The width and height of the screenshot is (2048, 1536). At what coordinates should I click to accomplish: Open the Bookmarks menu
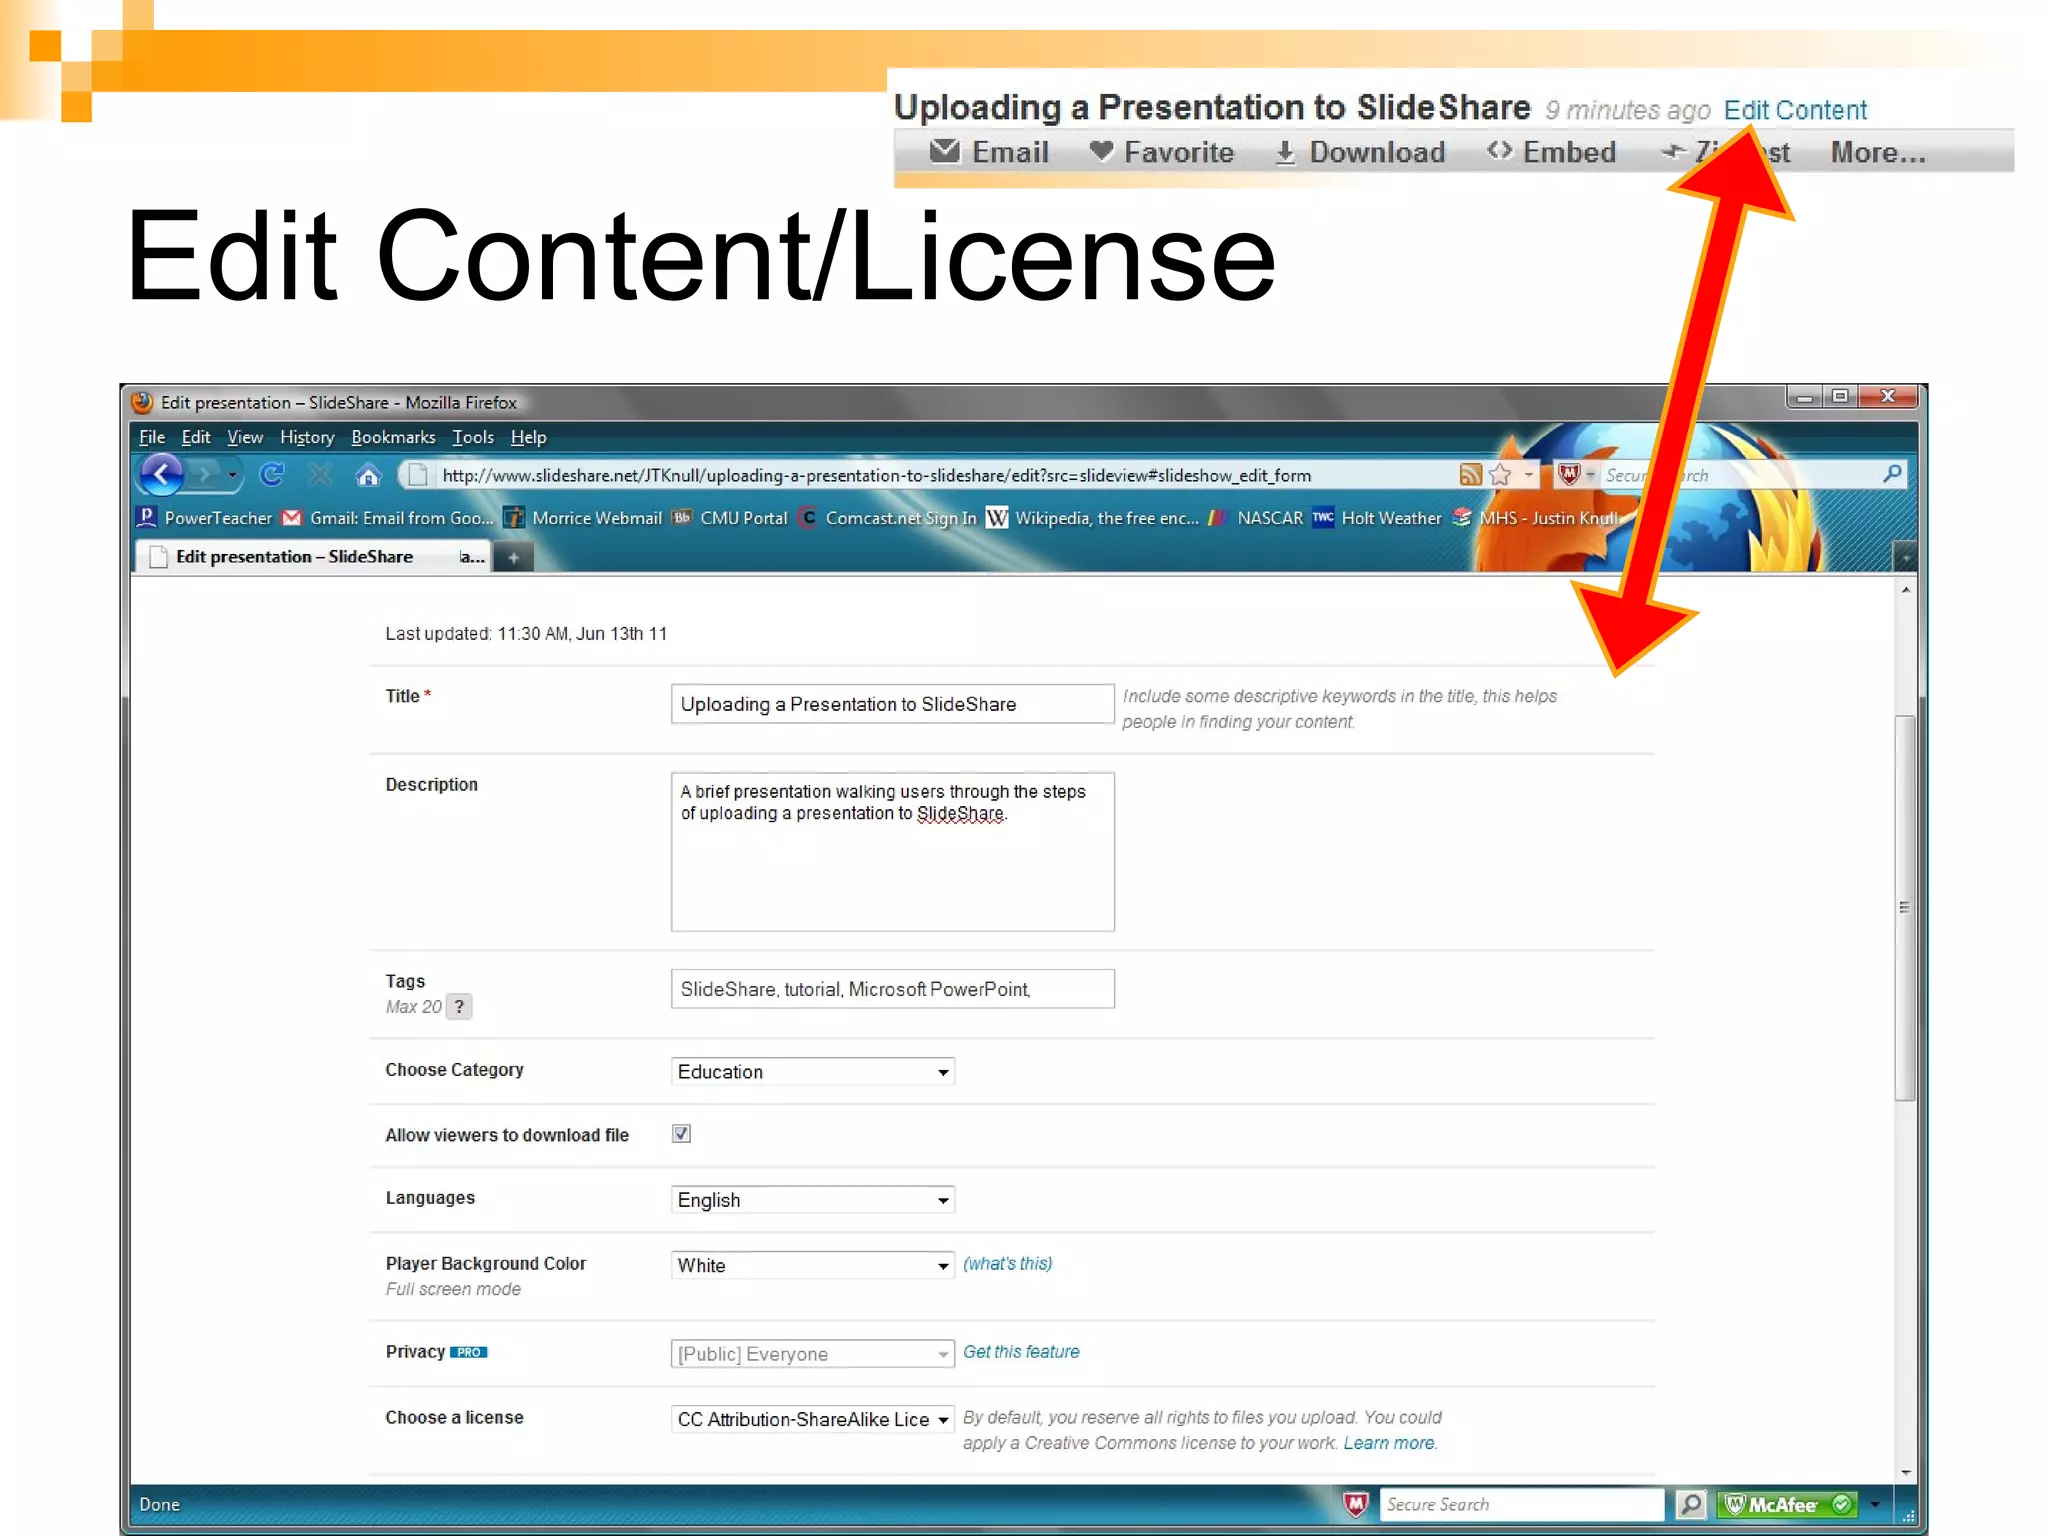click(x=393, y=437)
